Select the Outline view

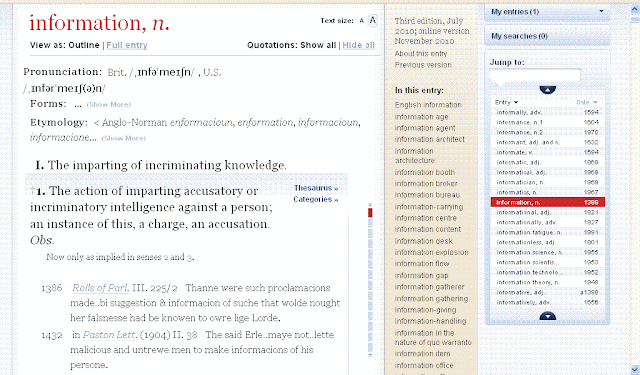(x=84, y=45)
